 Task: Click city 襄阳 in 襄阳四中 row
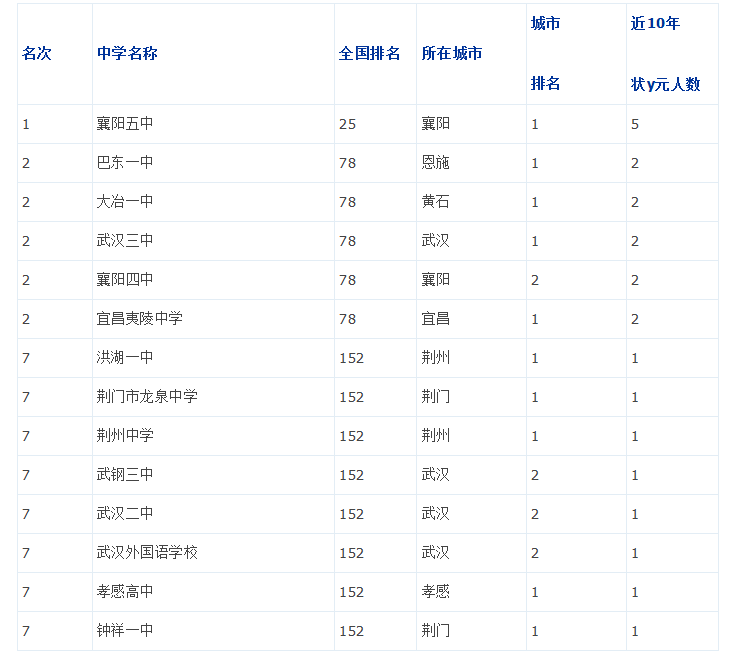(x=435, y=280)
